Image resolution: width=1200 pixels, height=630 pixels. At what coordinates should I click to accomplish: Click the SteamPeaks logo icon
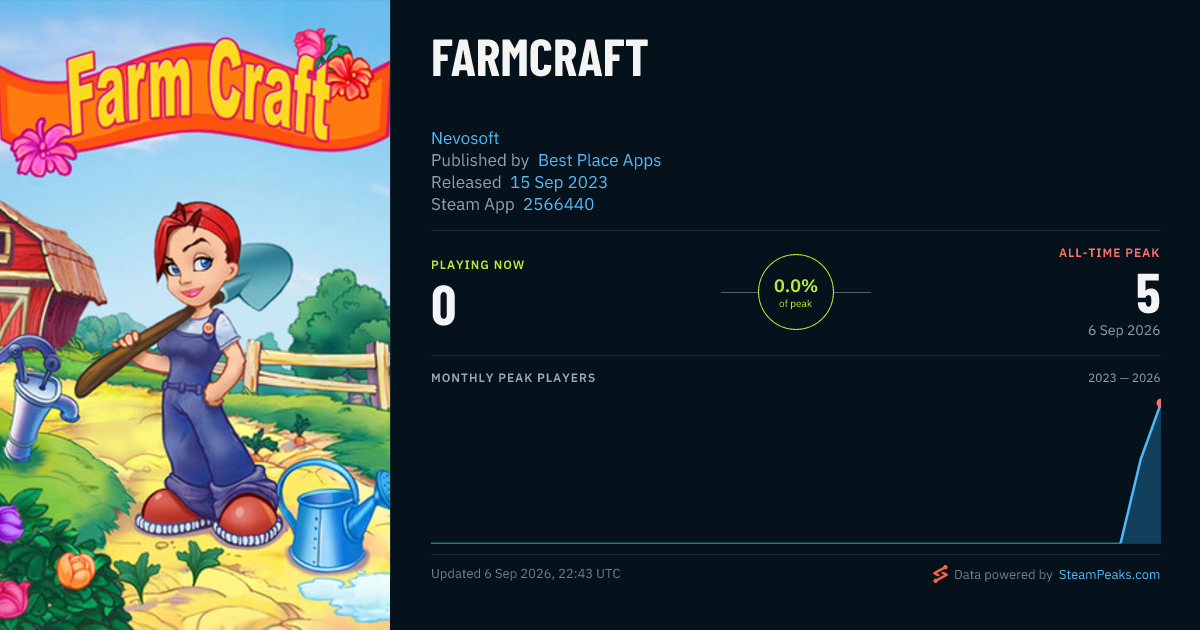939,574
